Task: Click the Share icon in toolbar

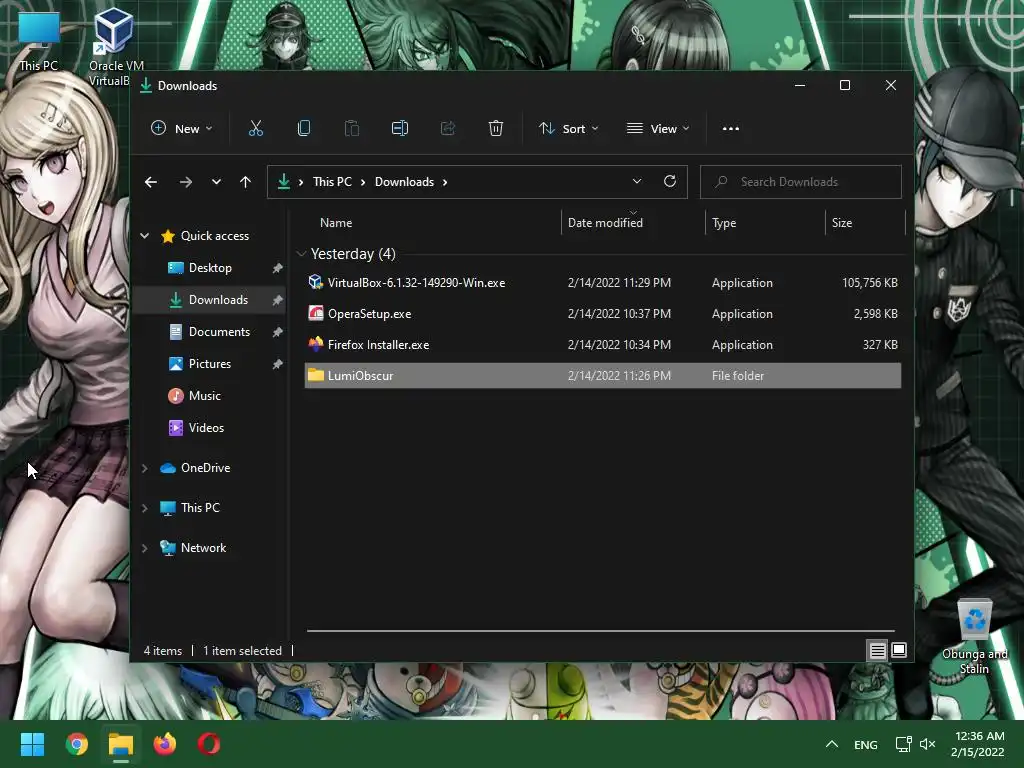Action: 448,129
